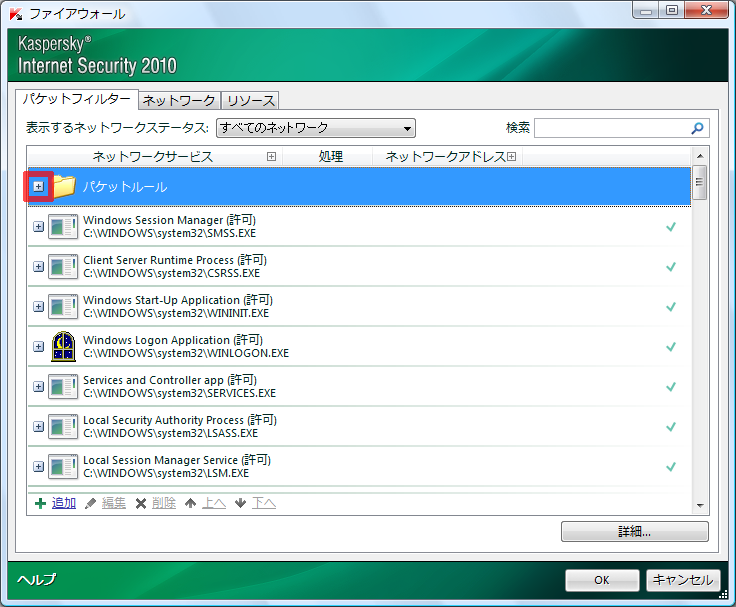Click the Services and Controller app icon
Screen dimensions: 736x607
tap(63, 386)
